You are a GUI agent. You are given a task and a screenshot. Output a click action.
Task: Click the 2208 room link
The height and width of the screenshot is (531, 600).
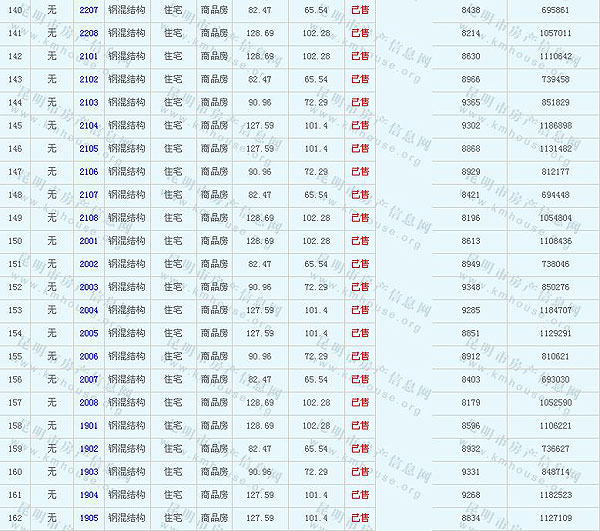tap(89, 33)
